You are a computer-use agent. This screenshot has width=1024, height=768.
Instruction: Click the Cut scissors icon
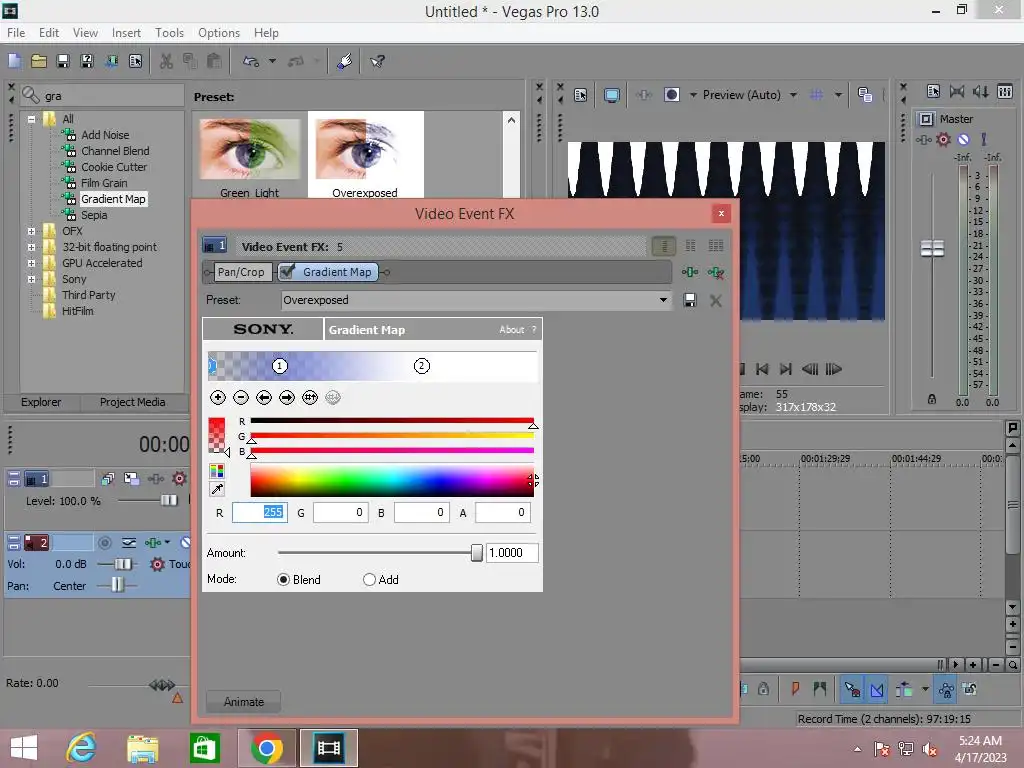[x=167, y=61]
